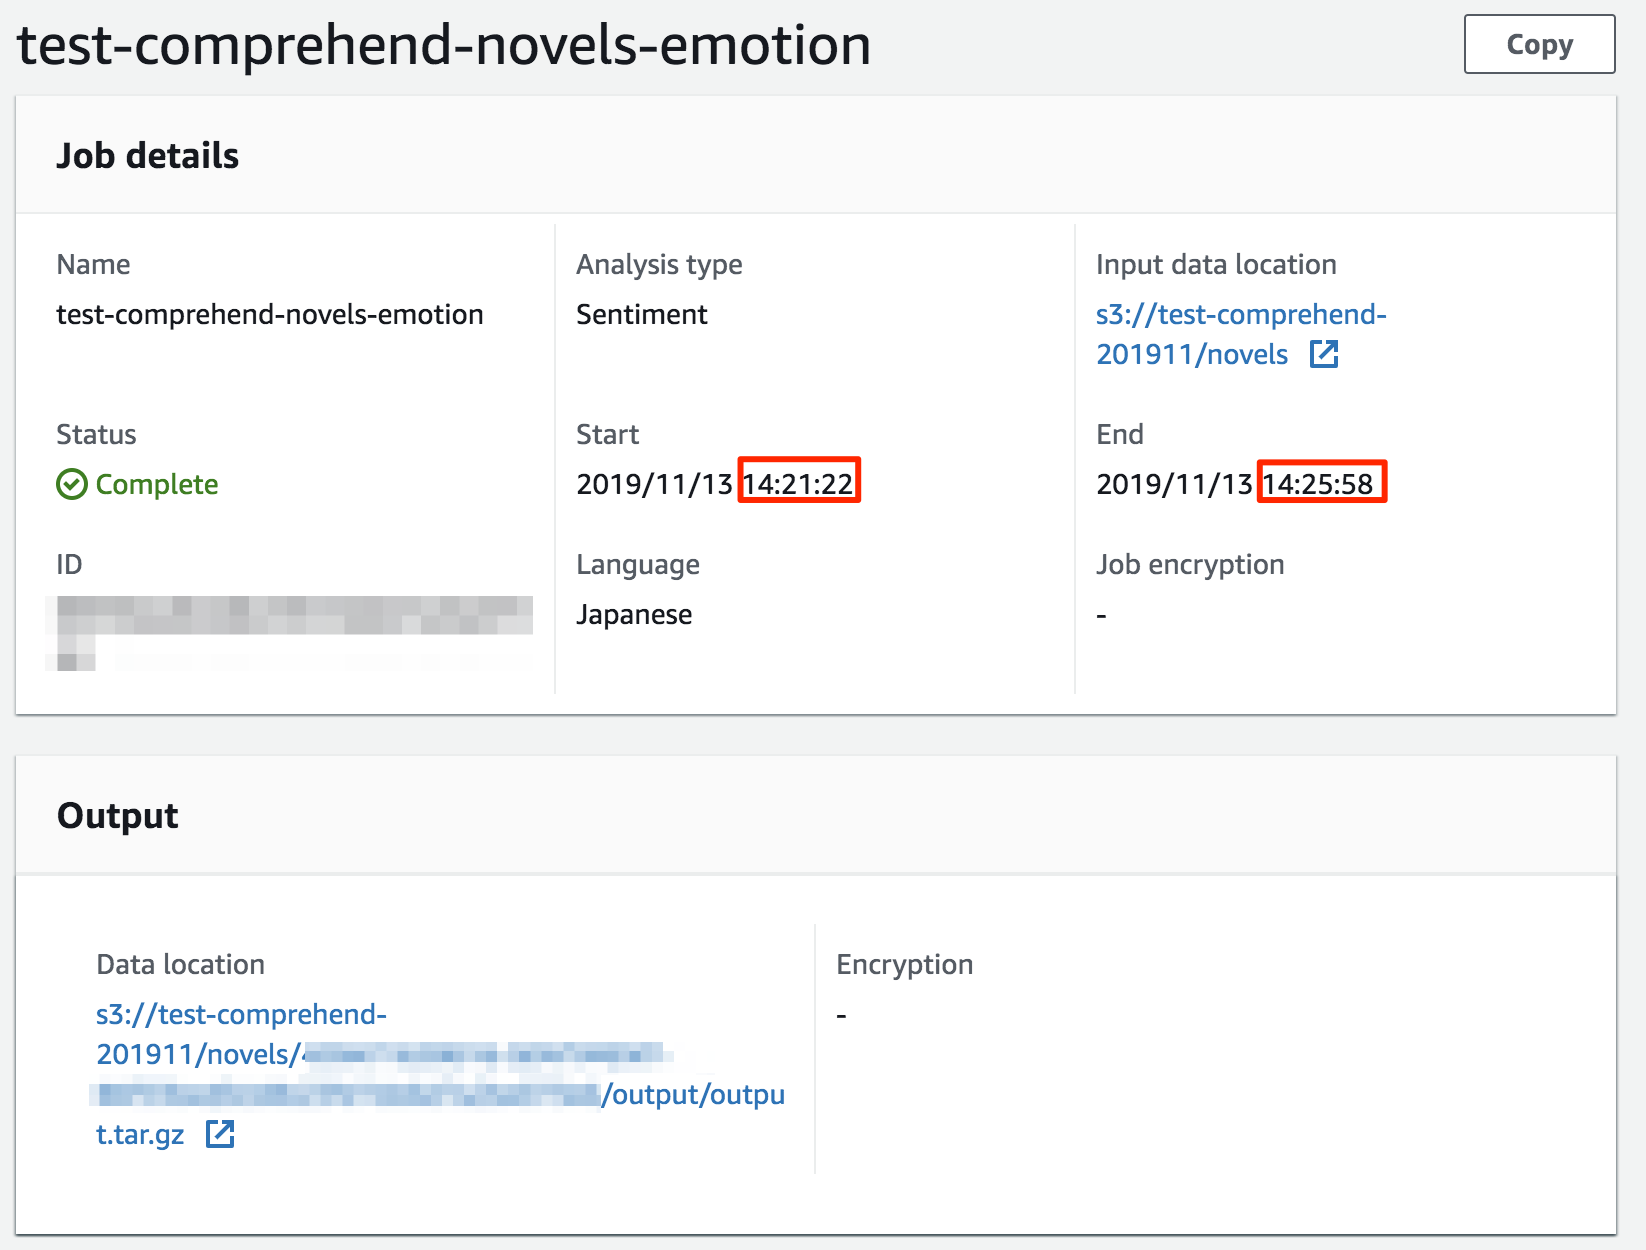Click external link icon next to output.tar.gz
This screenshot has height=1250, width=1646.
(220, 1134)
